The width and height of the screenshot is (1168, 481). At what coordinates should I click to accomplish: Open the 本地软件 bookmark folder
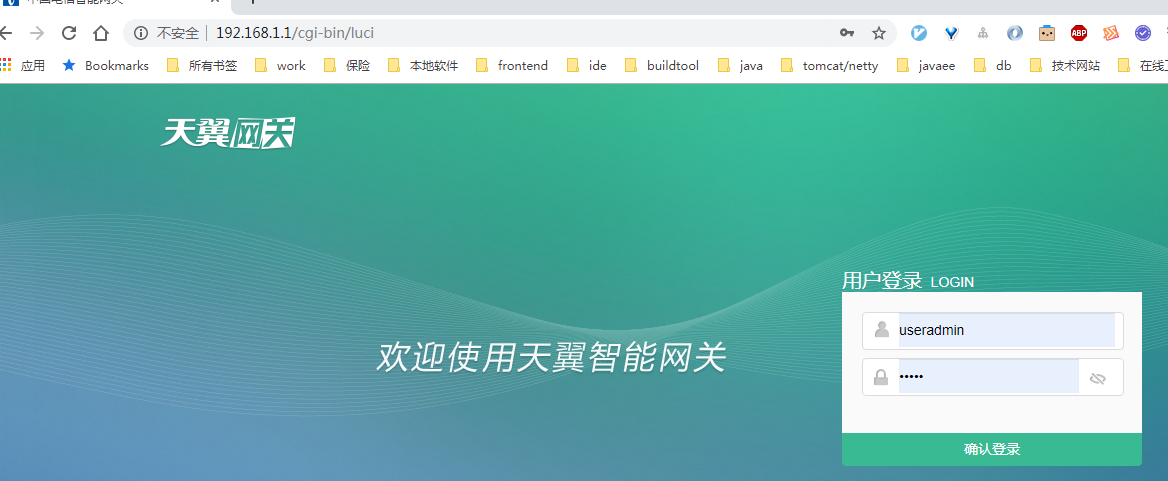(423, 66)
